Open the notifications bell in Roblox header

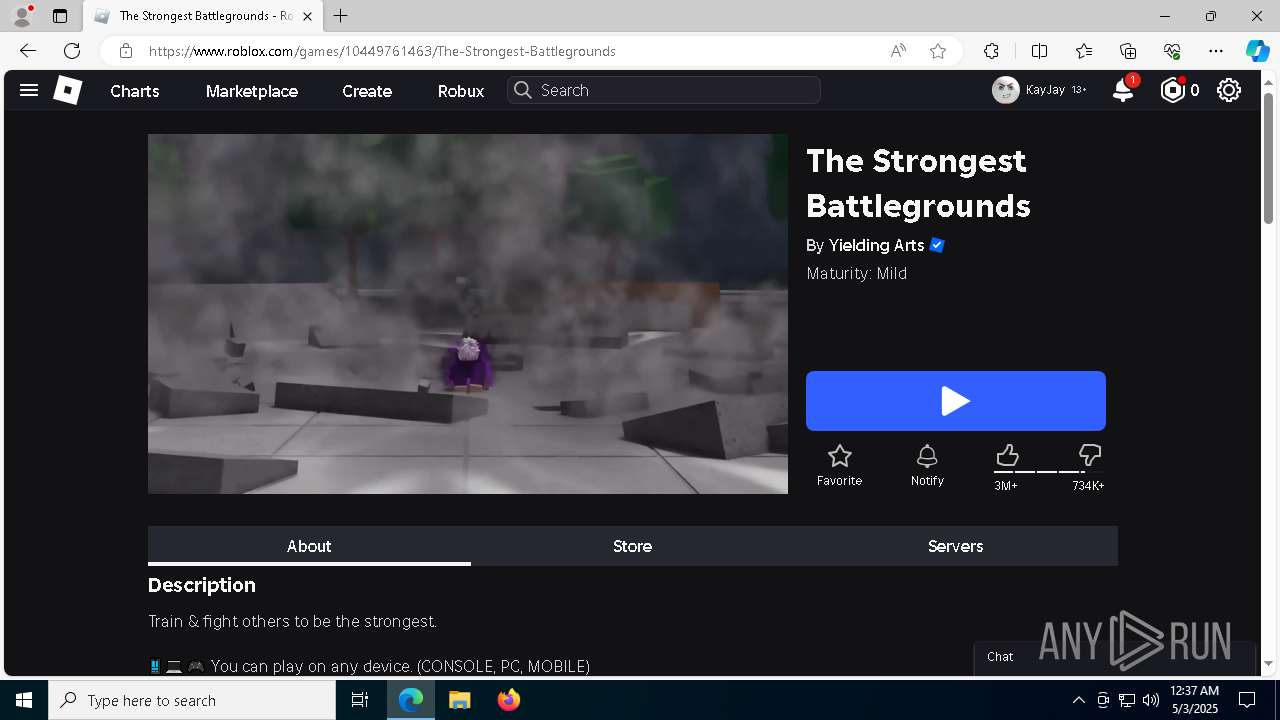coord(1123,90)
